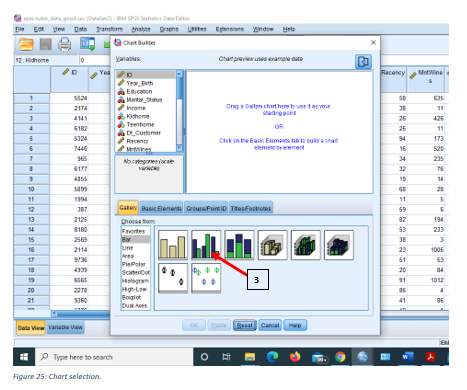Click the variables list down scroll arrow
The image size is (467, 390).
point(179,148)
